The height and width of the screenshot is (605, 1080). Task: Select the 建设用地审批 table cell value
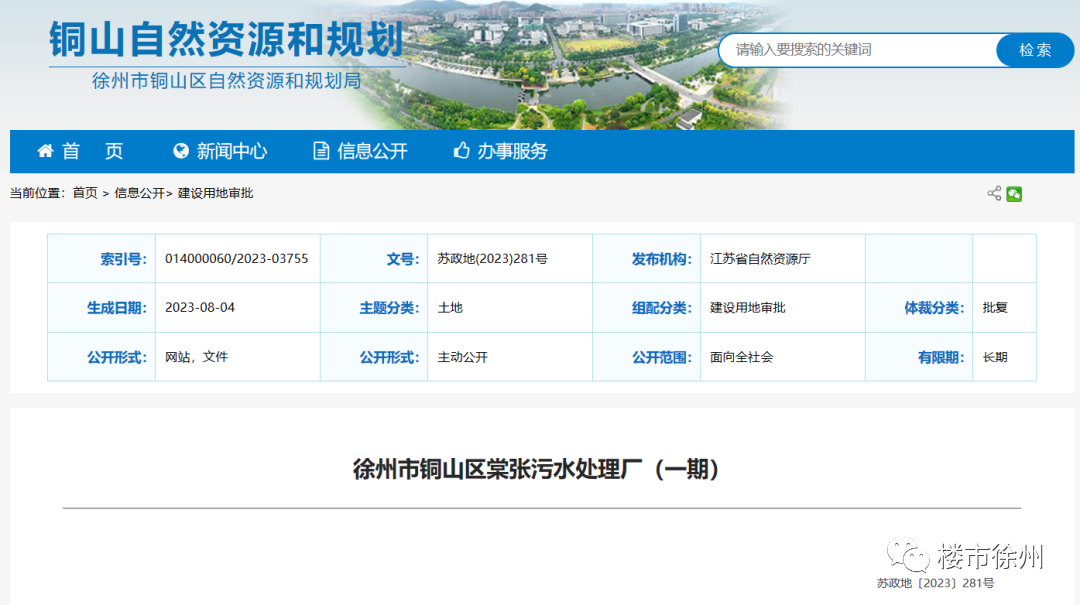coord(748,307)
